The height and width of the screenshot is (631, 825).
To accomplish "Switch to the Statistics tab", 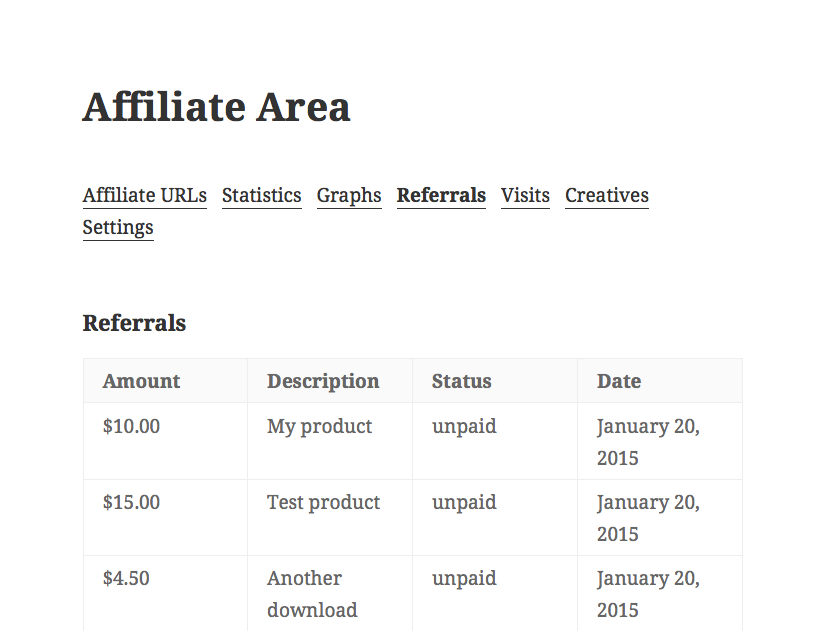I will tap(261, 195).
